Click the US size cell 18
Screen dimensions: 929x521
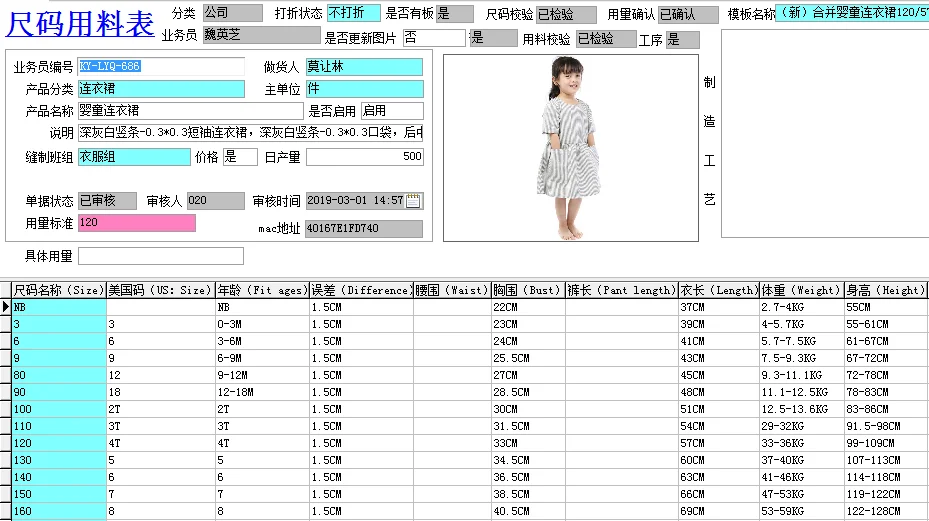tap(161, 392)
